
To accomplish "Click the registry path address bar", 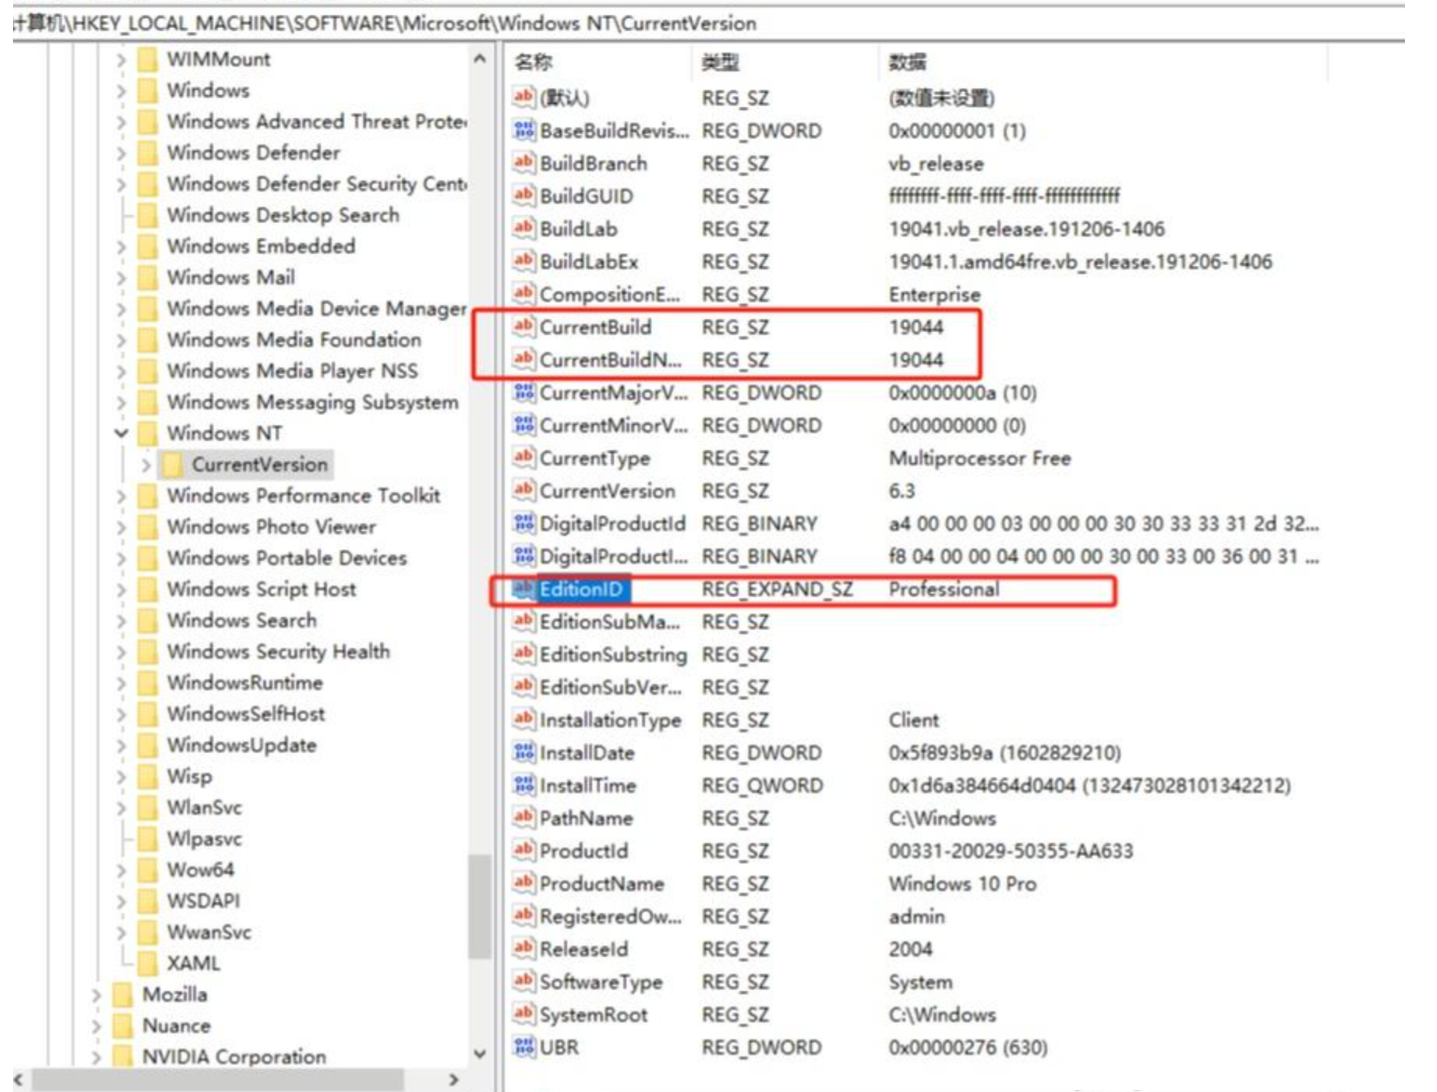I will [x=708, y=22].
